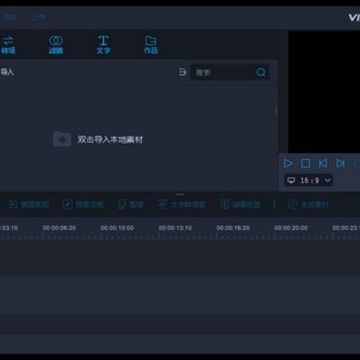Click the timeline ruler at 00:00:10:00
The height and width of the screenshot is (360, 360).
[117, 228]
